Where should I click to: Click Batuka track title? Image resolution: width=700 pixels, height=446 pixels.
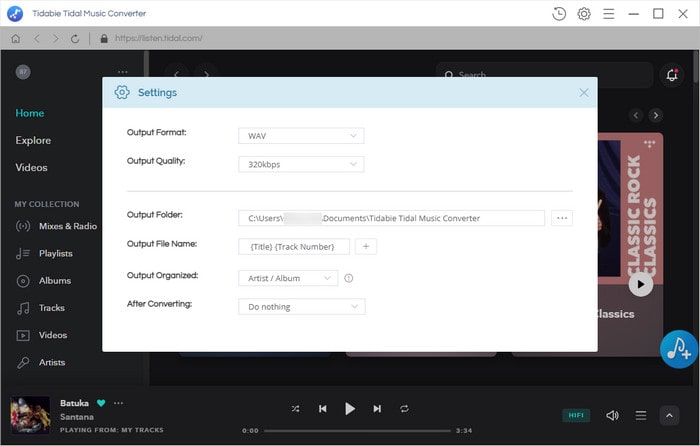74,403
